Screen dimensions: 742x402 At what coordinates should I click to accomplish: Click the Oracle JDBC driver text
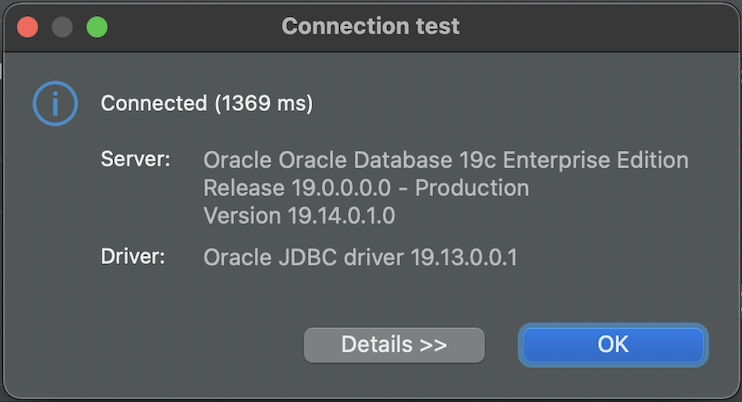pos(303,258)
